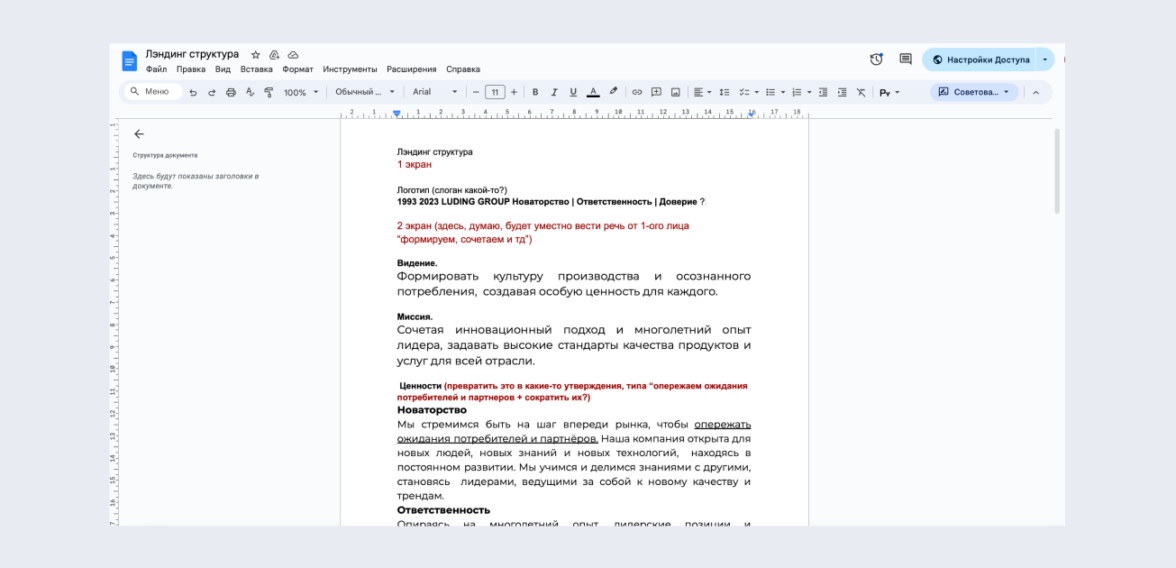This screenshot has height=568, width=1176.
Task: Star the document Лэндинг структура
Action: click(x=256, y=54)
